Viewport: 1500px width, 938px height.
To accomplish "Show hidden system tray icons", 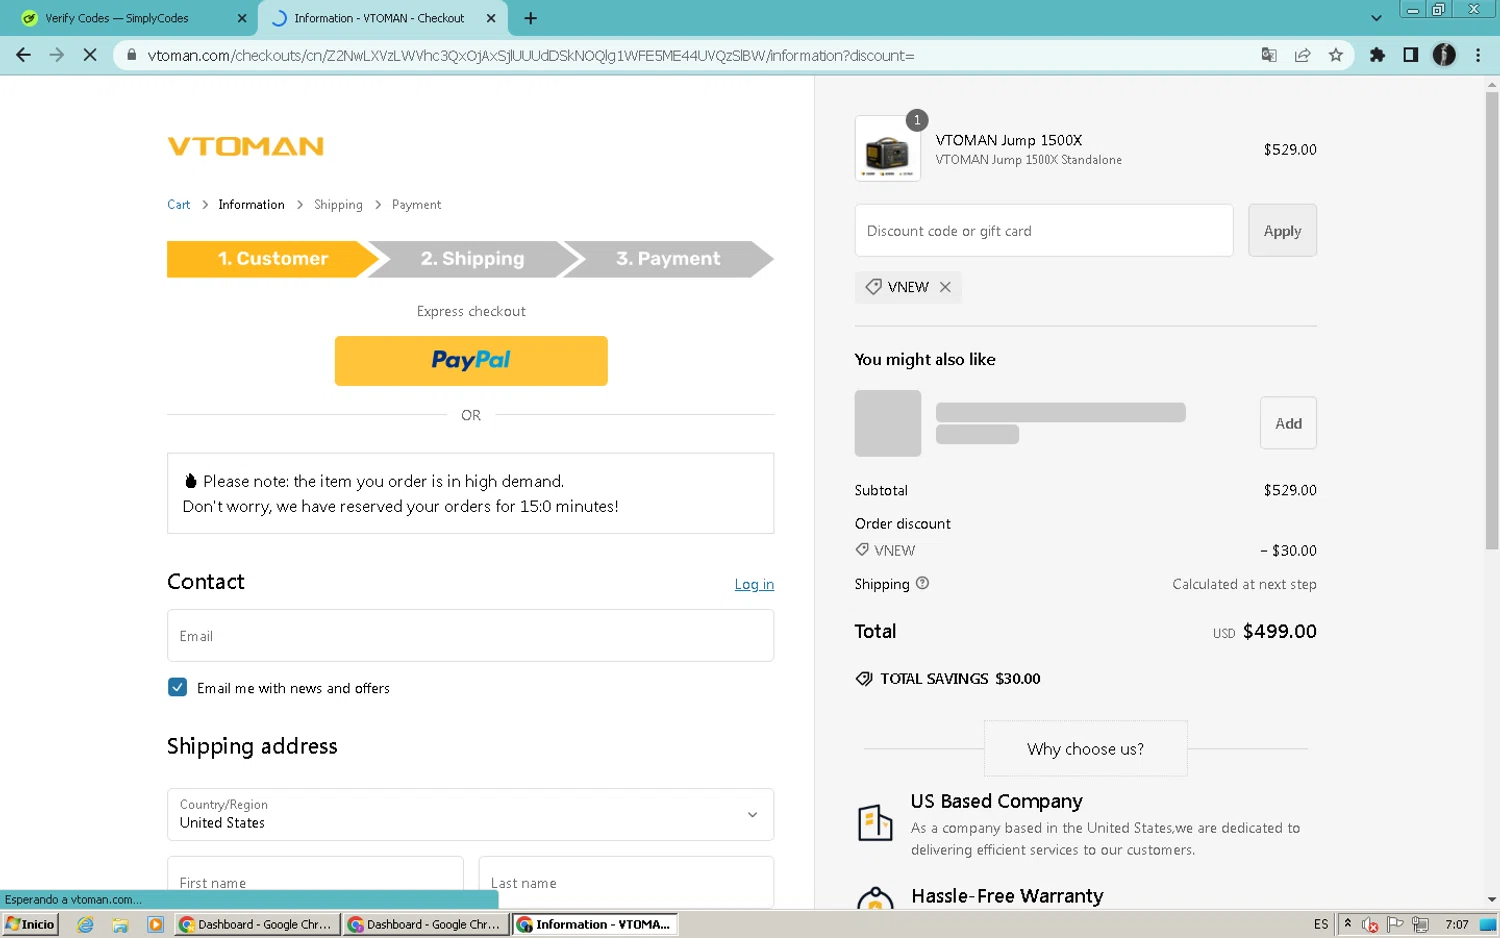I will (1347, 924).
